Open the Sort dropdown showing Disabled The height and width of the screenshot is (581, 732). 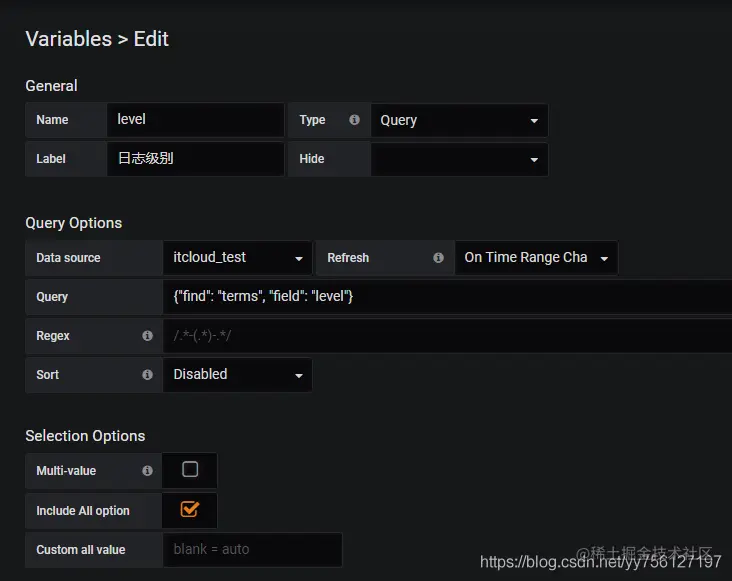(x=237, y=375)
